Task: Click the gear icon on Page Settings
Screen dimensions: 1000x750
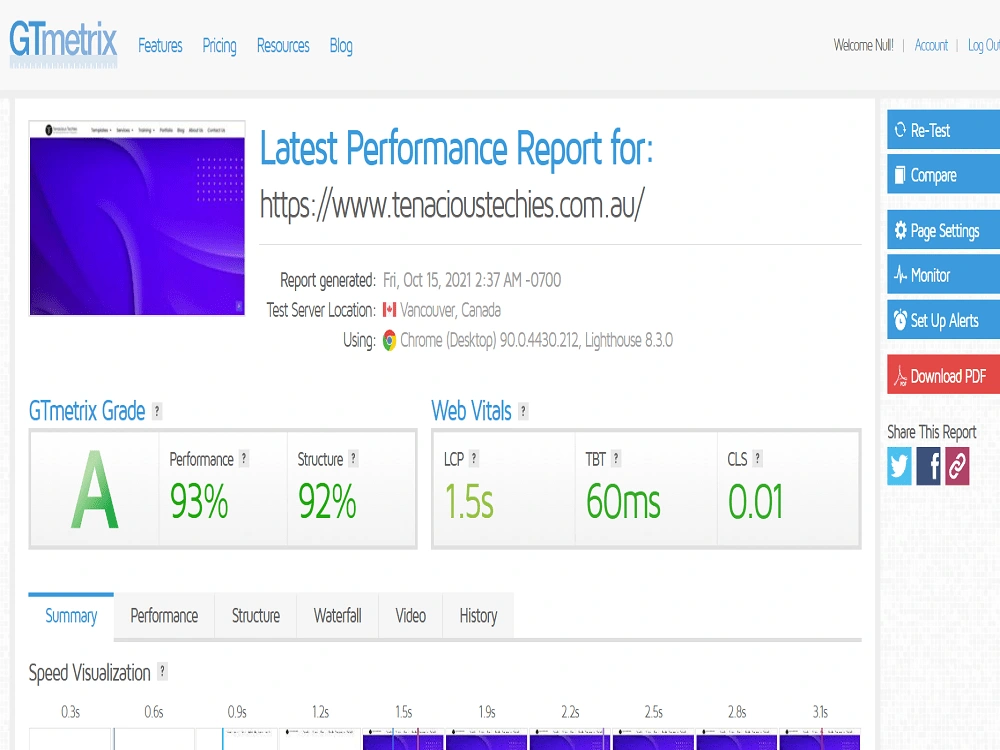Action: pyautogui.click(x=900, y=230)
